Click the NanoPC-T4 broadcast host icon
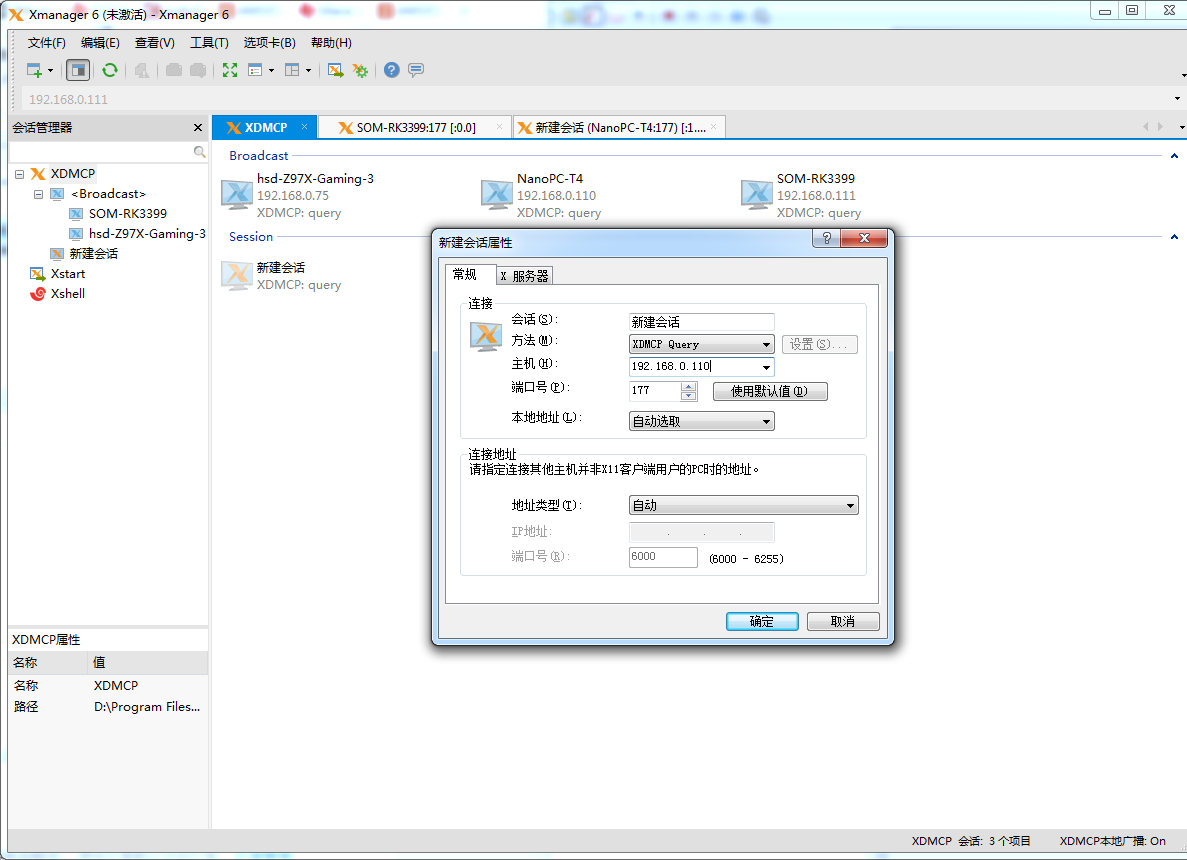The width and height of the screenshot is (1187, 860). pyautogui.click(x=496, y=194)
